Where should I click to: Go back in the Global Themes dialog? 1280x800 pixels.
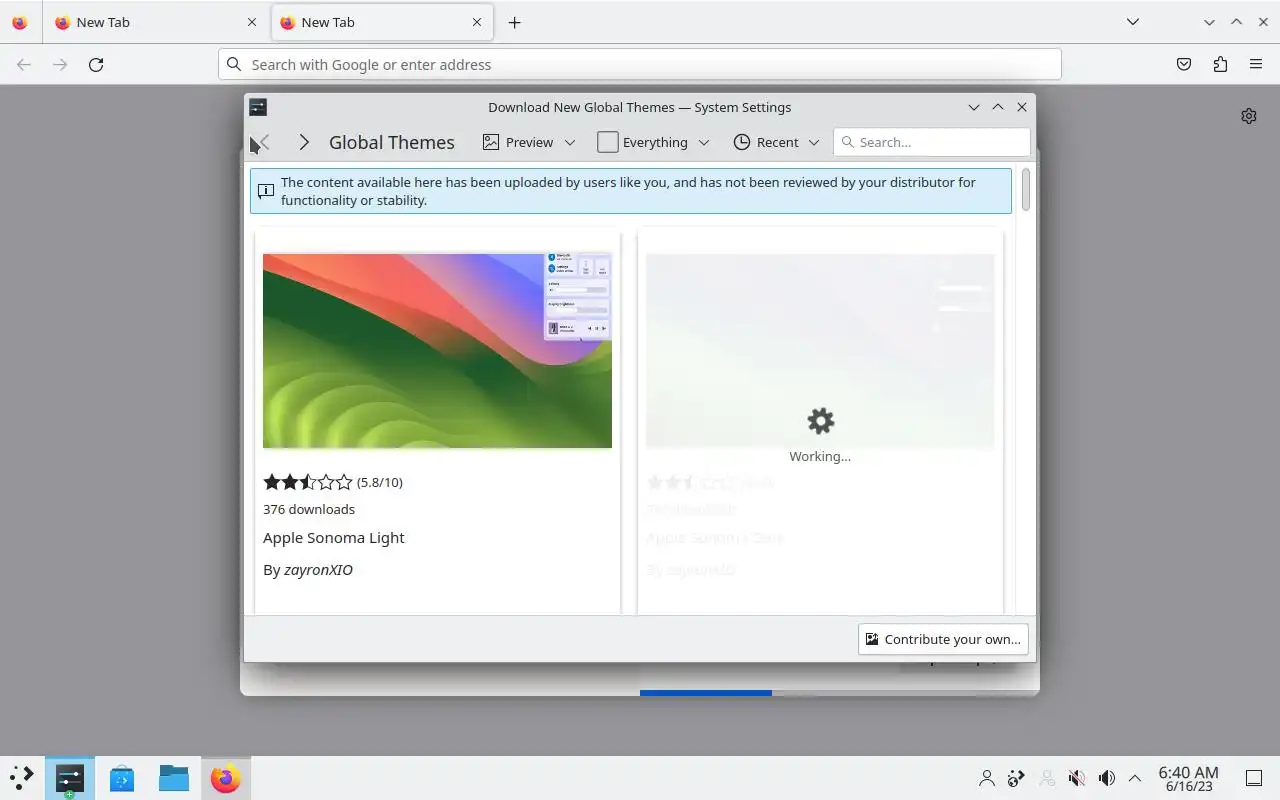(264, 142)
